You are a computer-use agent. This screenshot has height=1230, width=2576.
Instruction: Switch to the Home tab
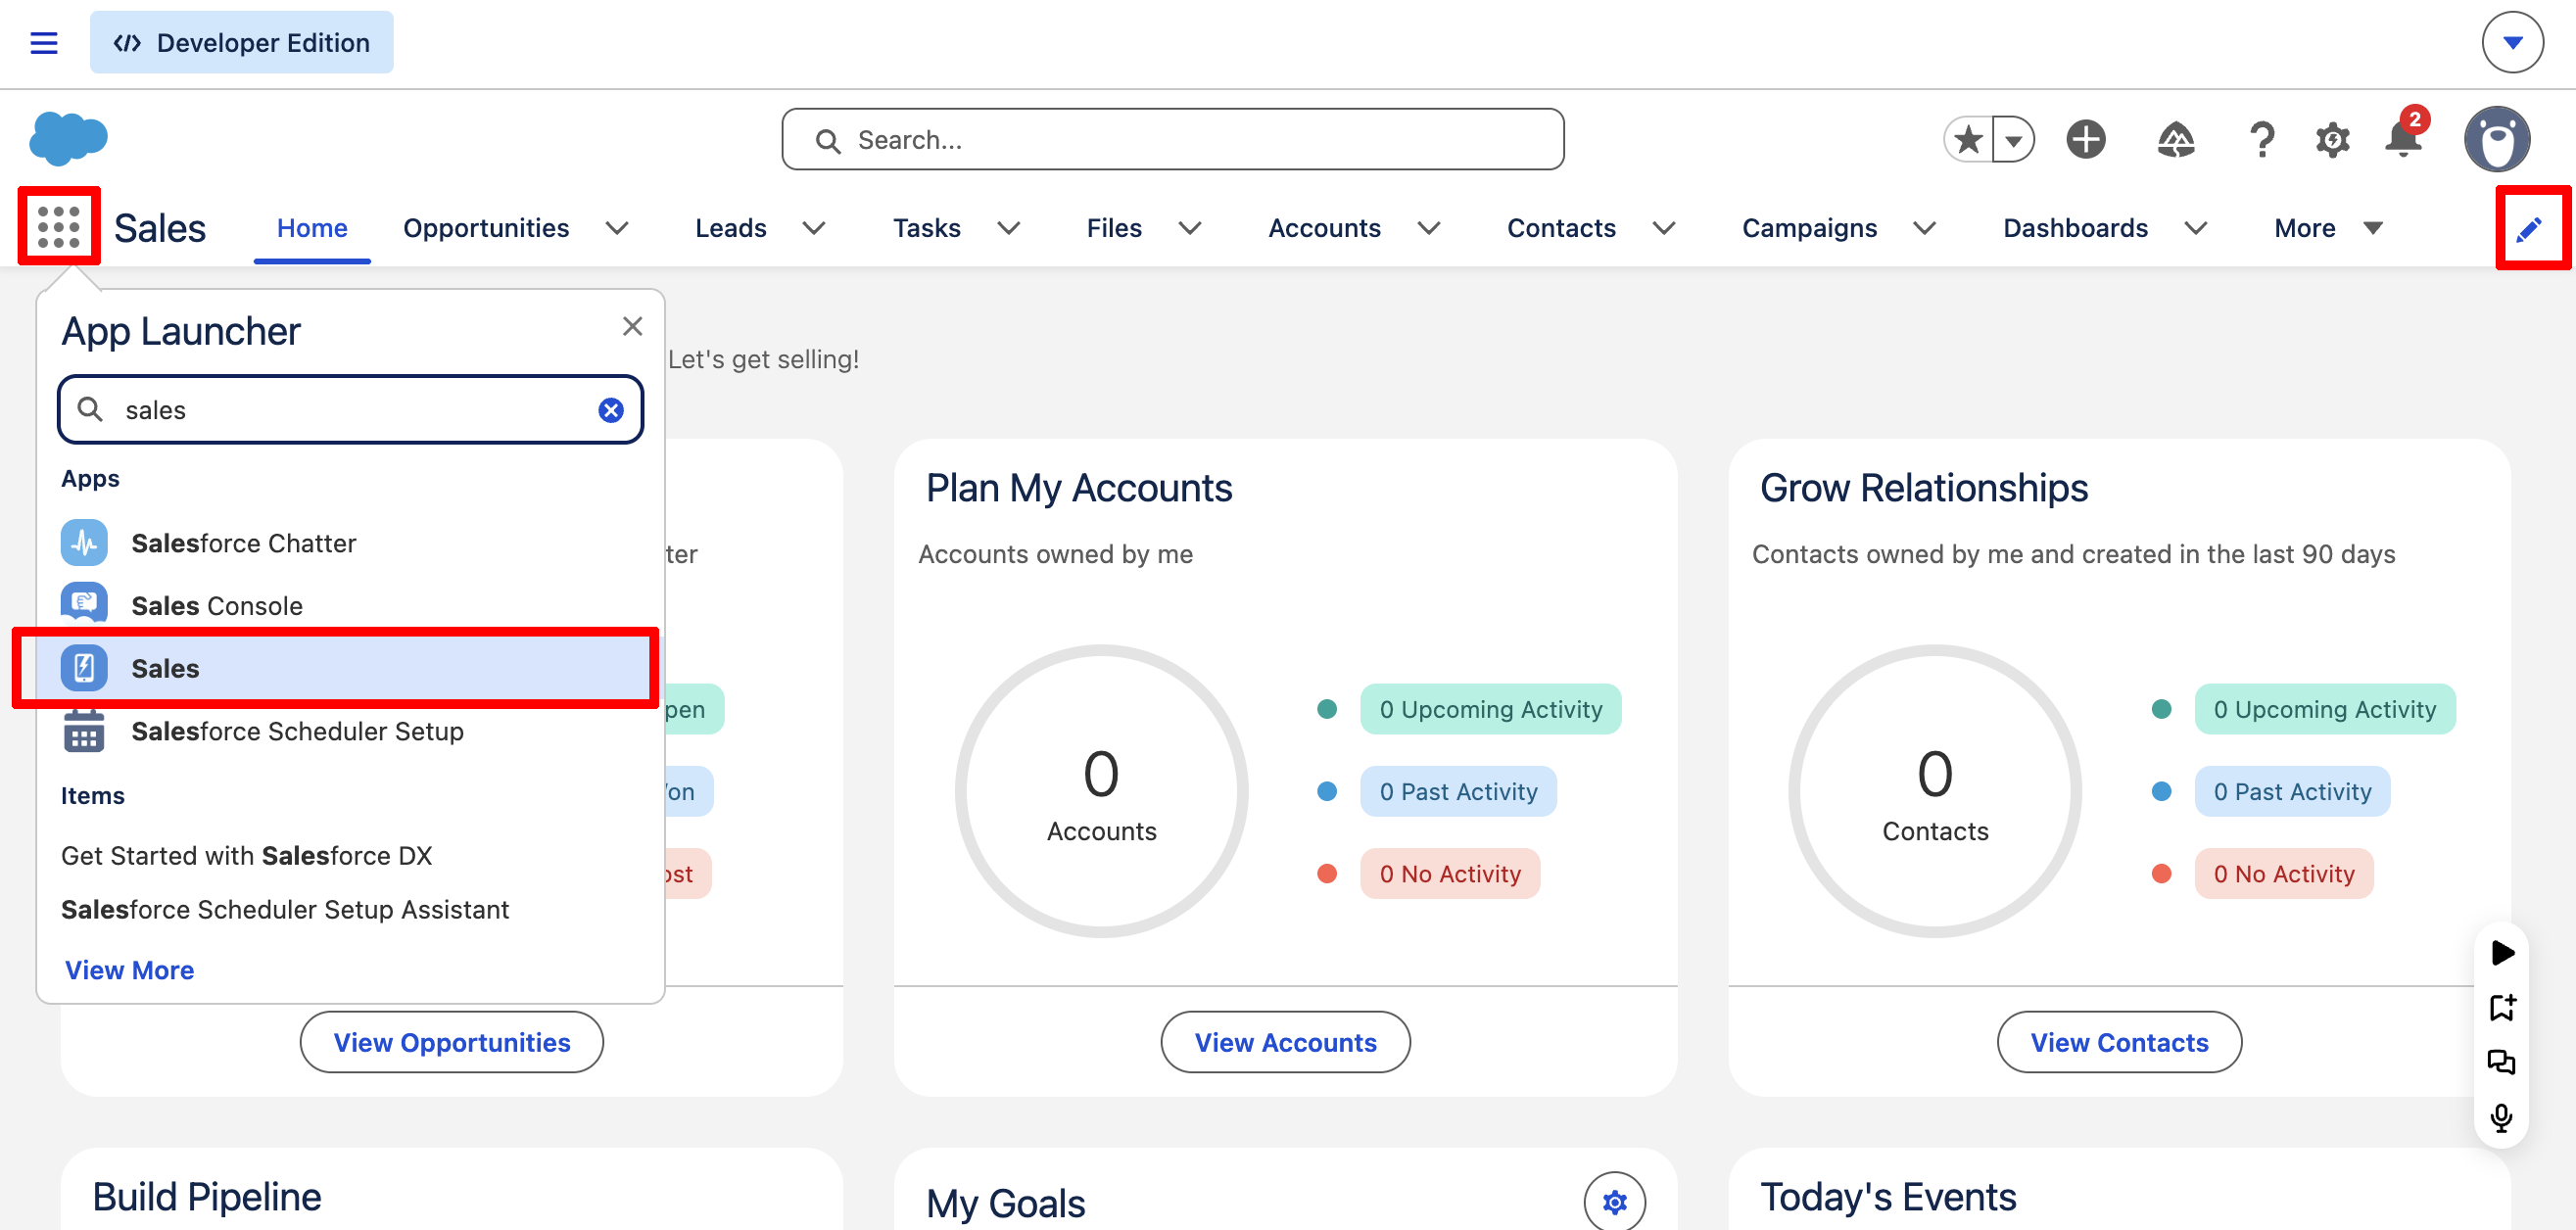tap(312, 228)
